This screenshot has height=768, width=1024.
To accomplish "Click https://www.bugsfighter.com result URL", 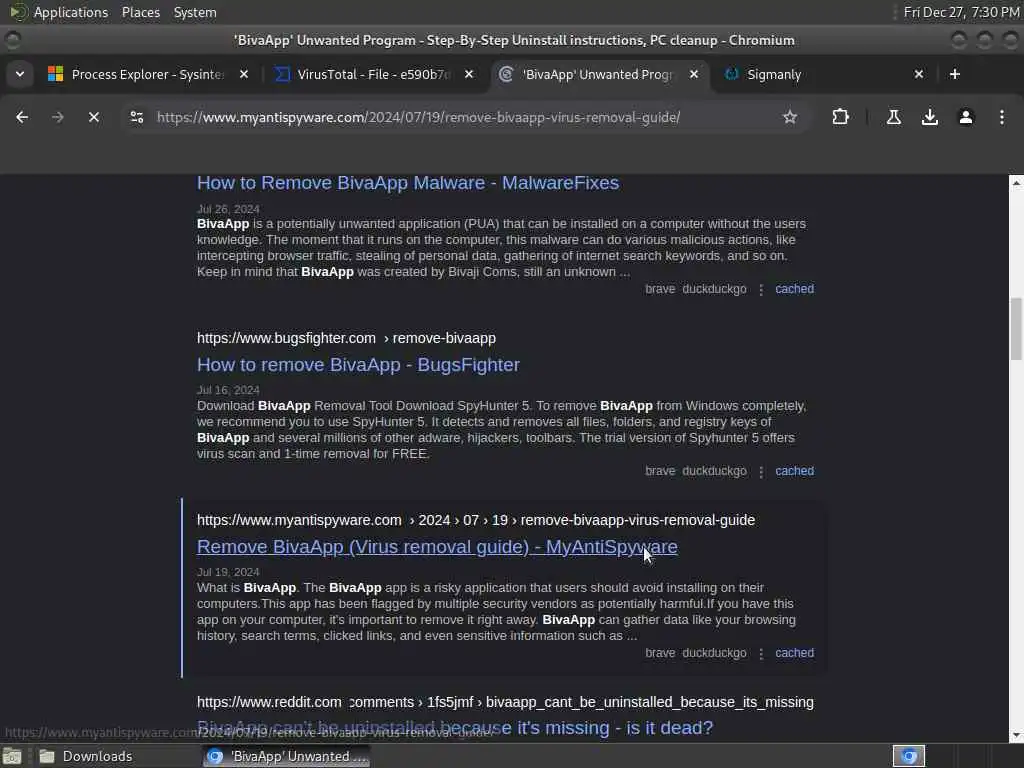I will click(x=286, y=338).
